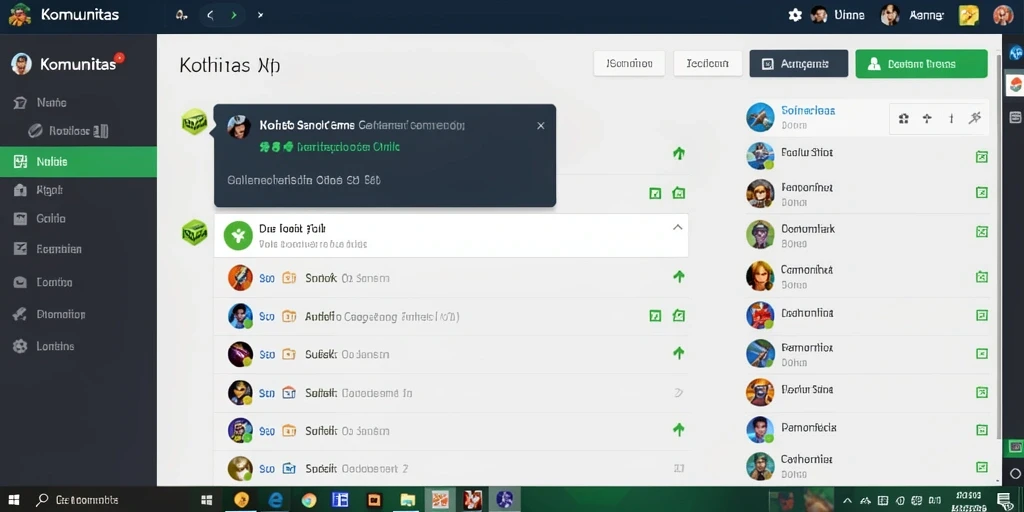Viewport: 1024px width, 512px height.
Task: Show hidden tray icons chevron in taskbar
Action: [848, 500]
